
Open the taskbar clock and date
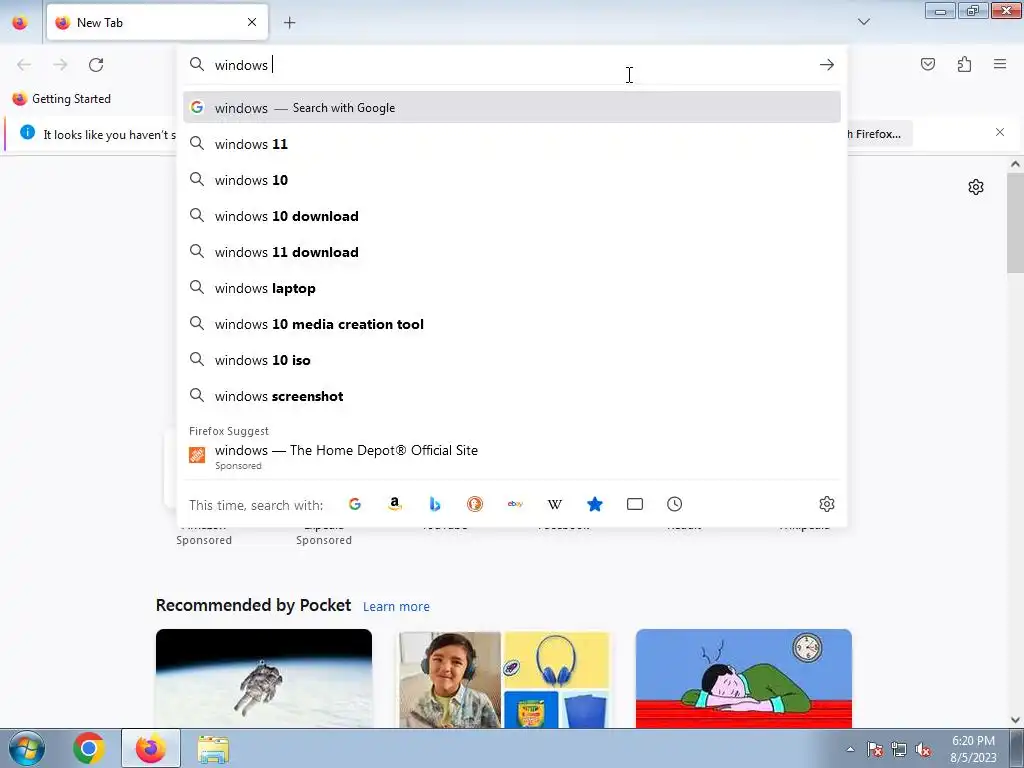(x=973, y=749)
